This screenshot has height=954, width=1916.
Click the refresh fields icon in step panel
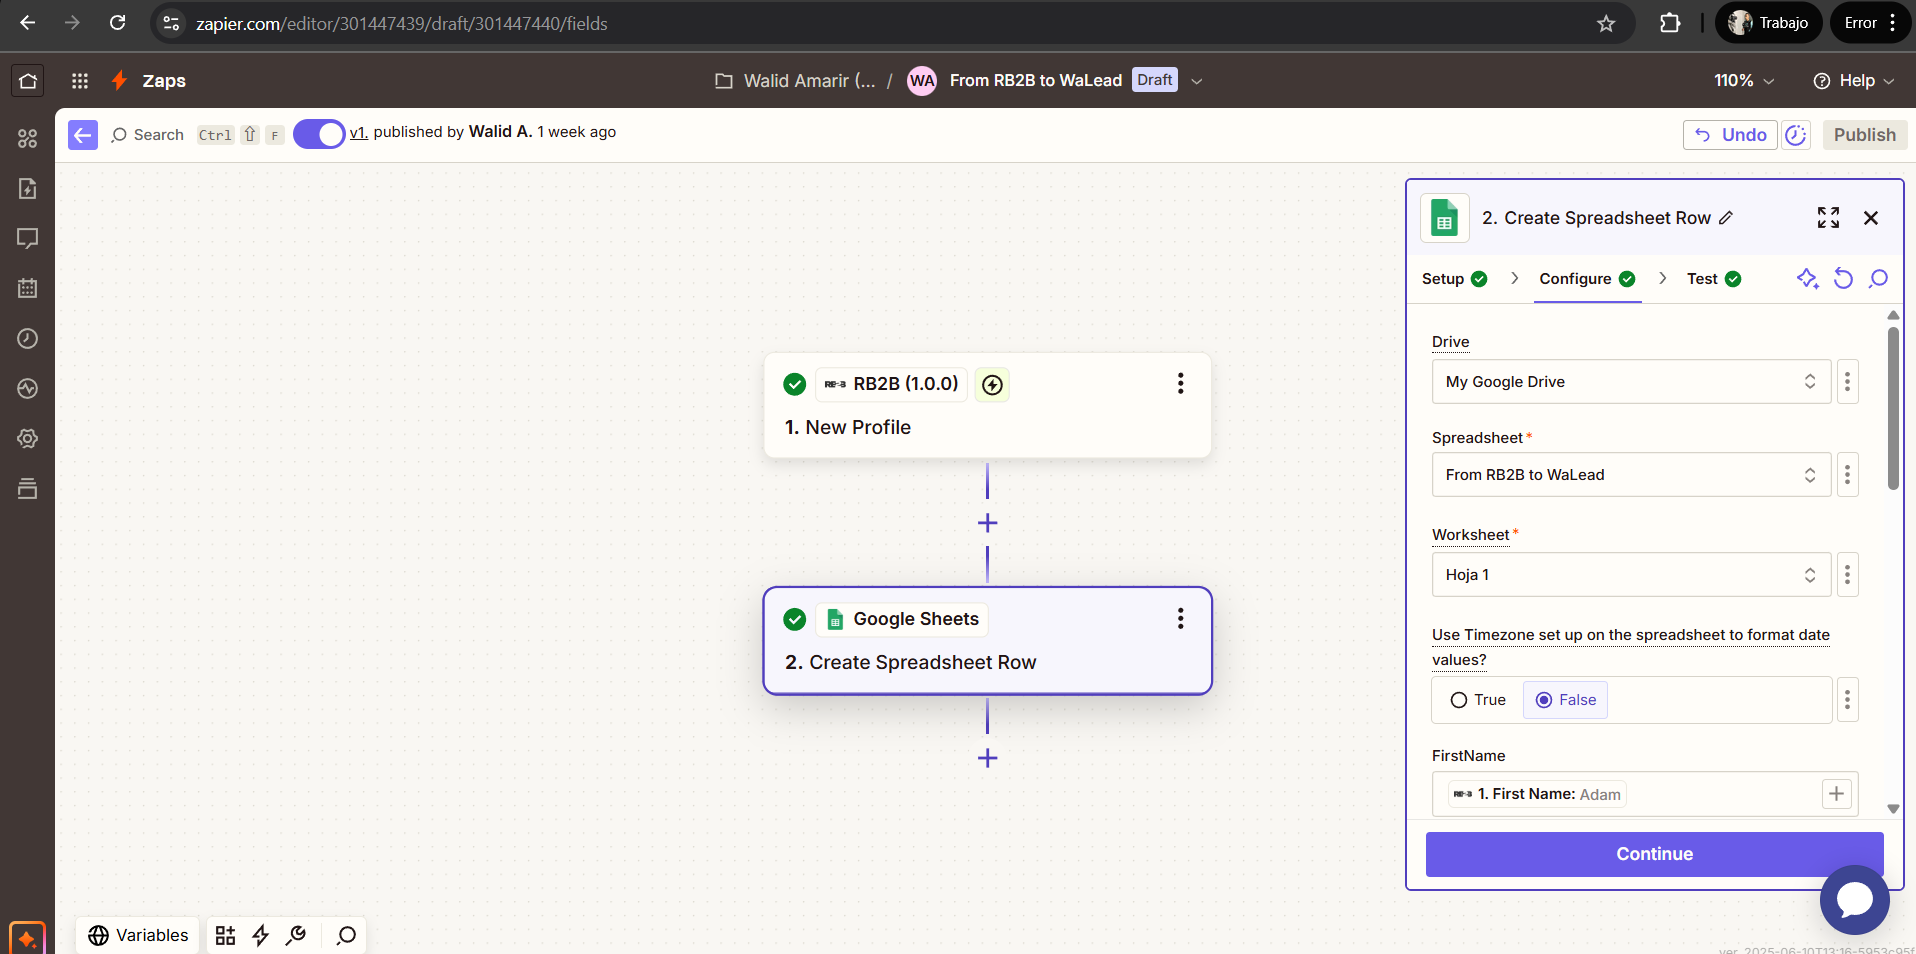(x=1843, y=279)
